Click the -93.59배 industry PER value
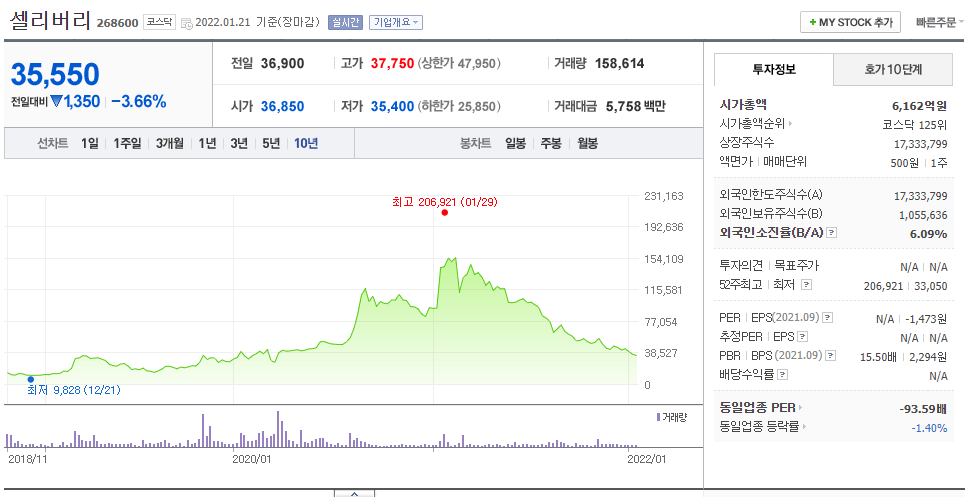The image size is (968, 497). [x=924, y=409]
